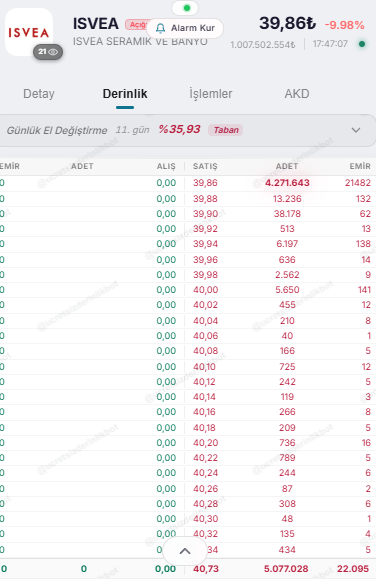
Task: Click the 40,73 average sell price
Action: 206,569
